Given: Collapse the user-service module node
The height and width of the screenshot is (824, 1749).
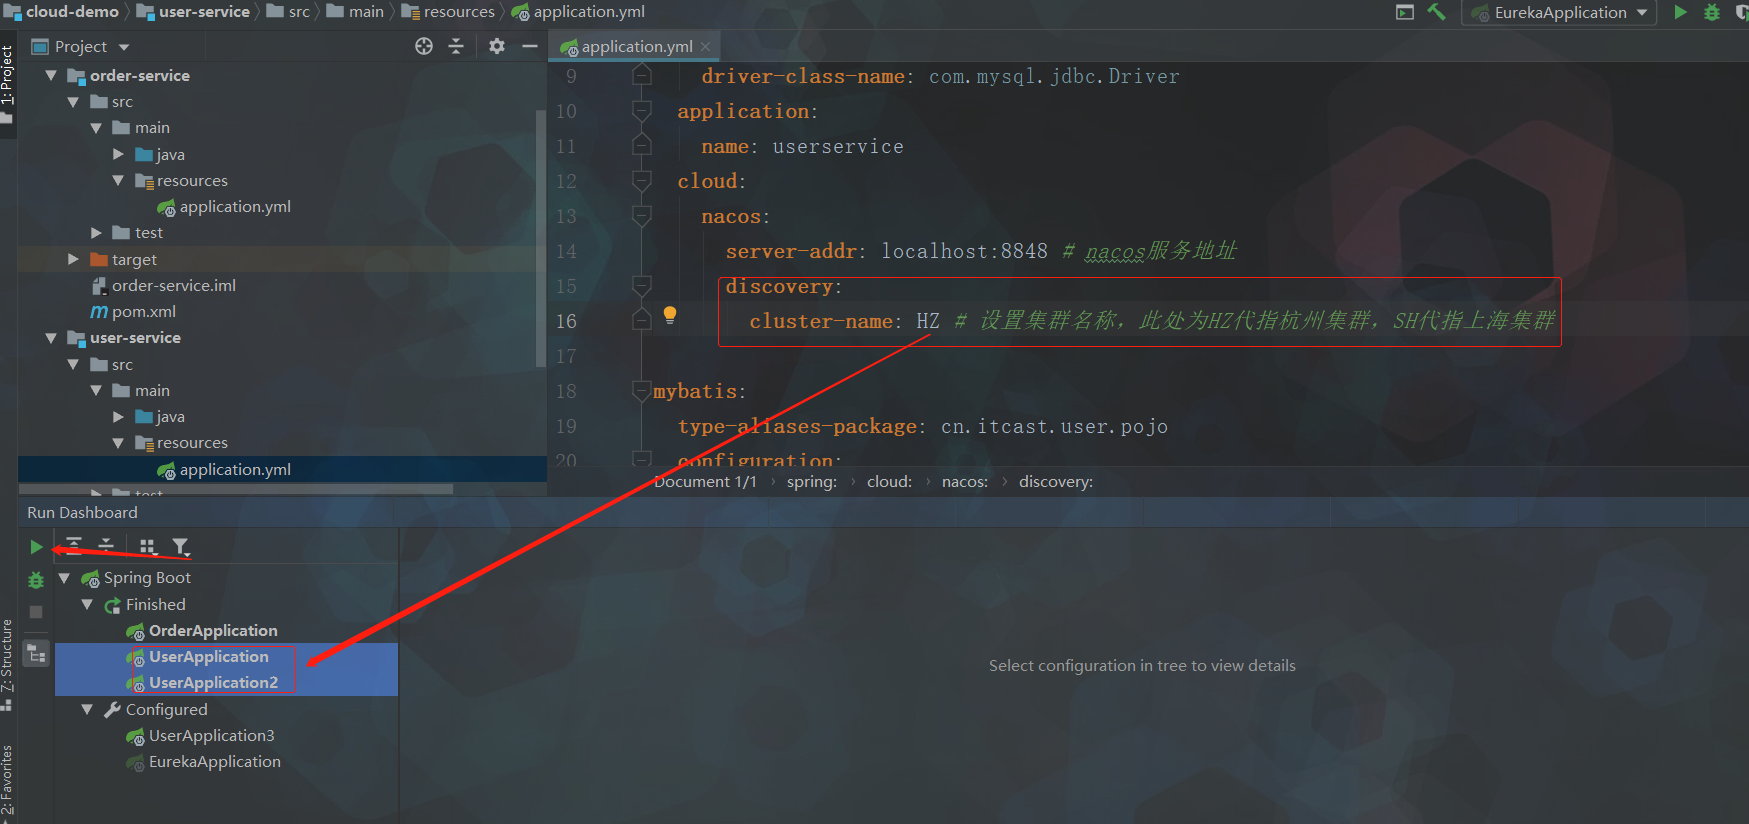Looking at the screenshot, I should tap(51, 338).
